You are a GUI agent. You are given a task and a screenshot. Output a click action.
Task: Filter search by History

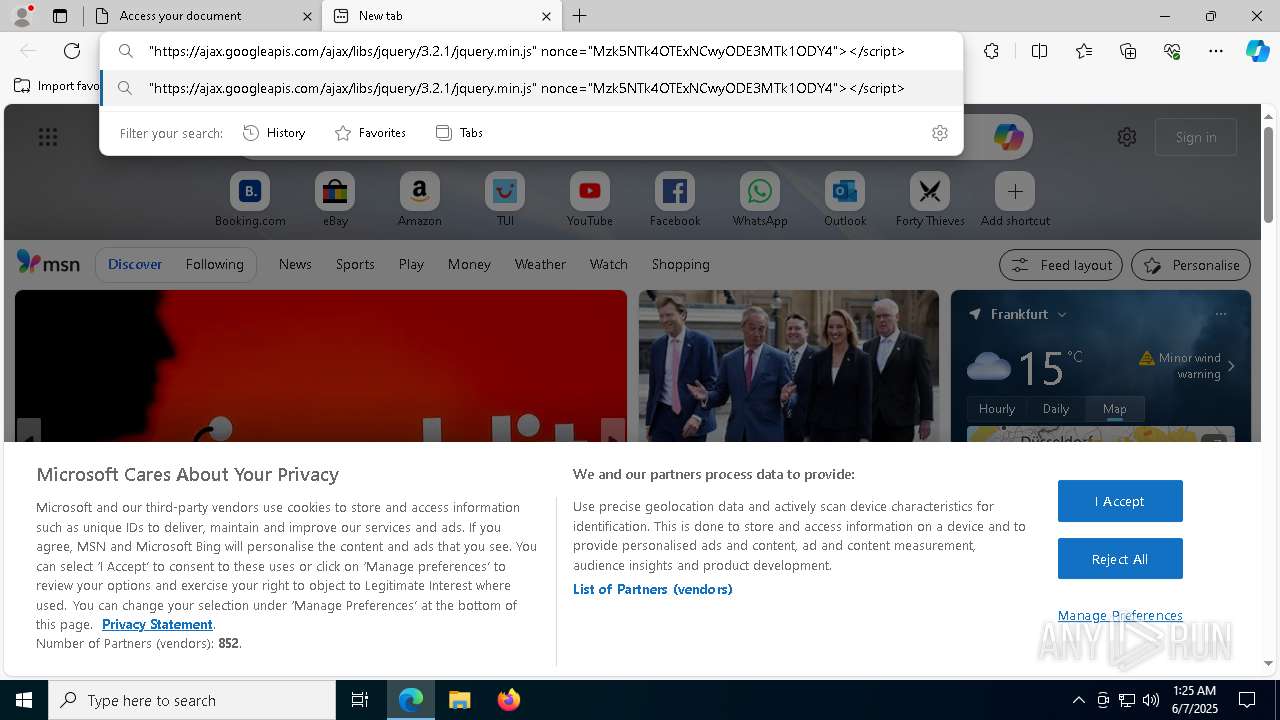click(275, 133)
